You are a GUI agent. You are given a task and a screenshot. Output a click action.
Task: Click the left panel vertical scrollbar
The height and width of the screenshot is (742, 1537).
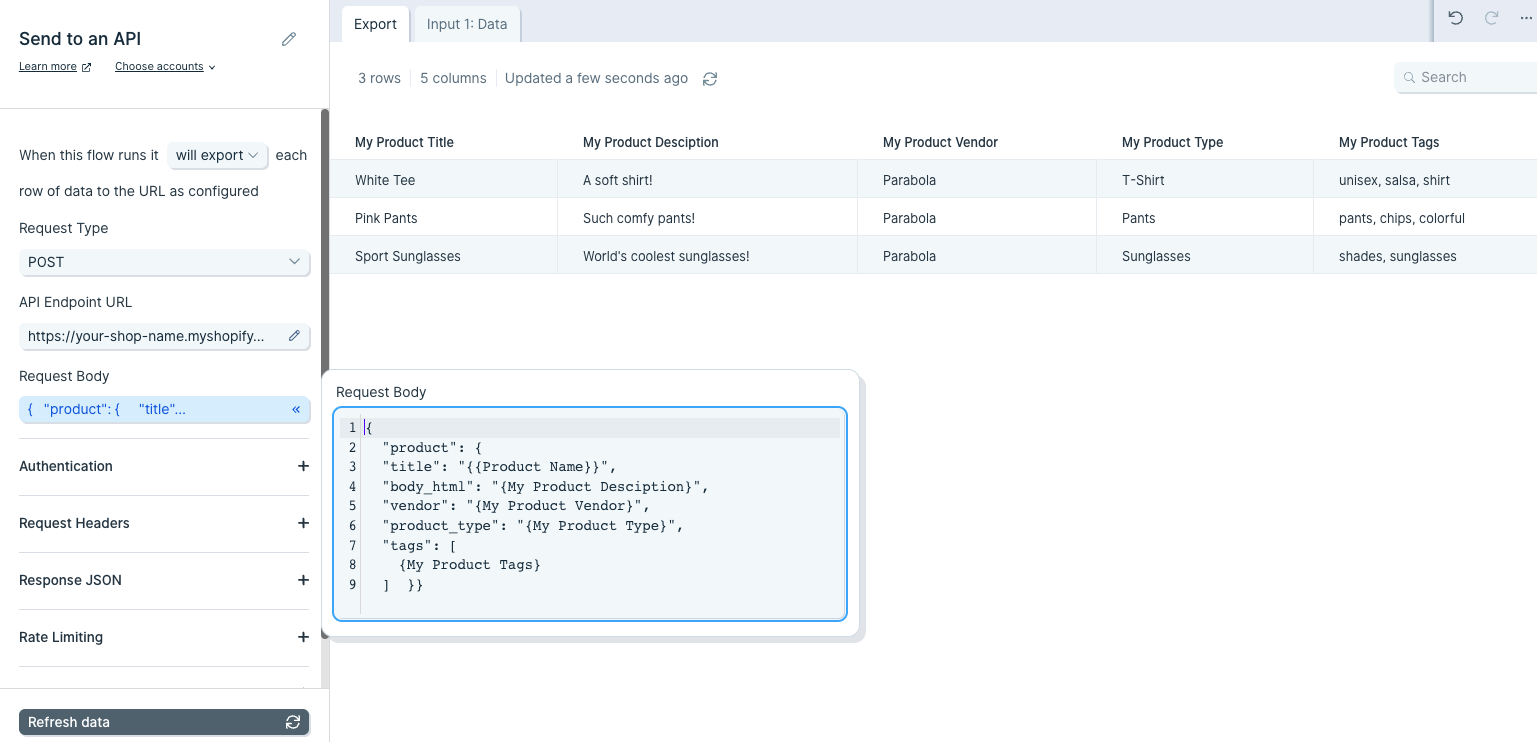click(x=324, y=398)
